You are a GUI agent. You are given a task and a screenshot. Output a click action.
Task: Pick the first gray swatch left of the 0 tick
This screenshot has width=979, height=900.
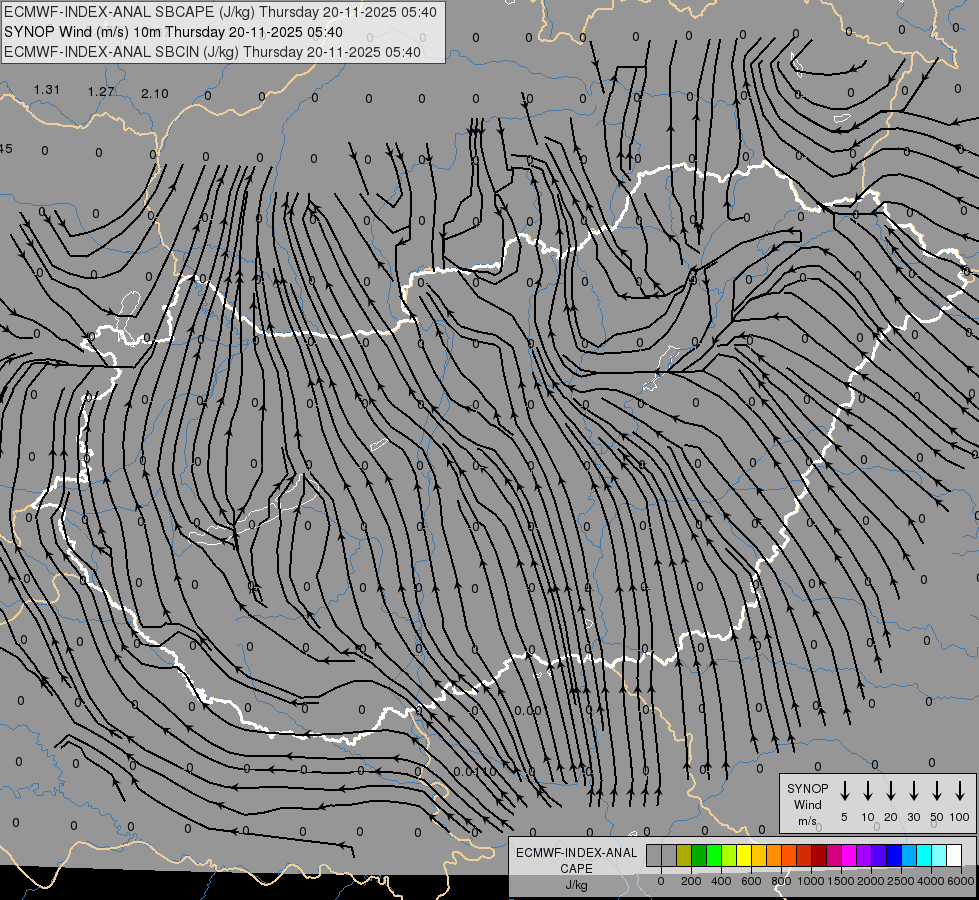pyautogui.click(x=654, y=855)
